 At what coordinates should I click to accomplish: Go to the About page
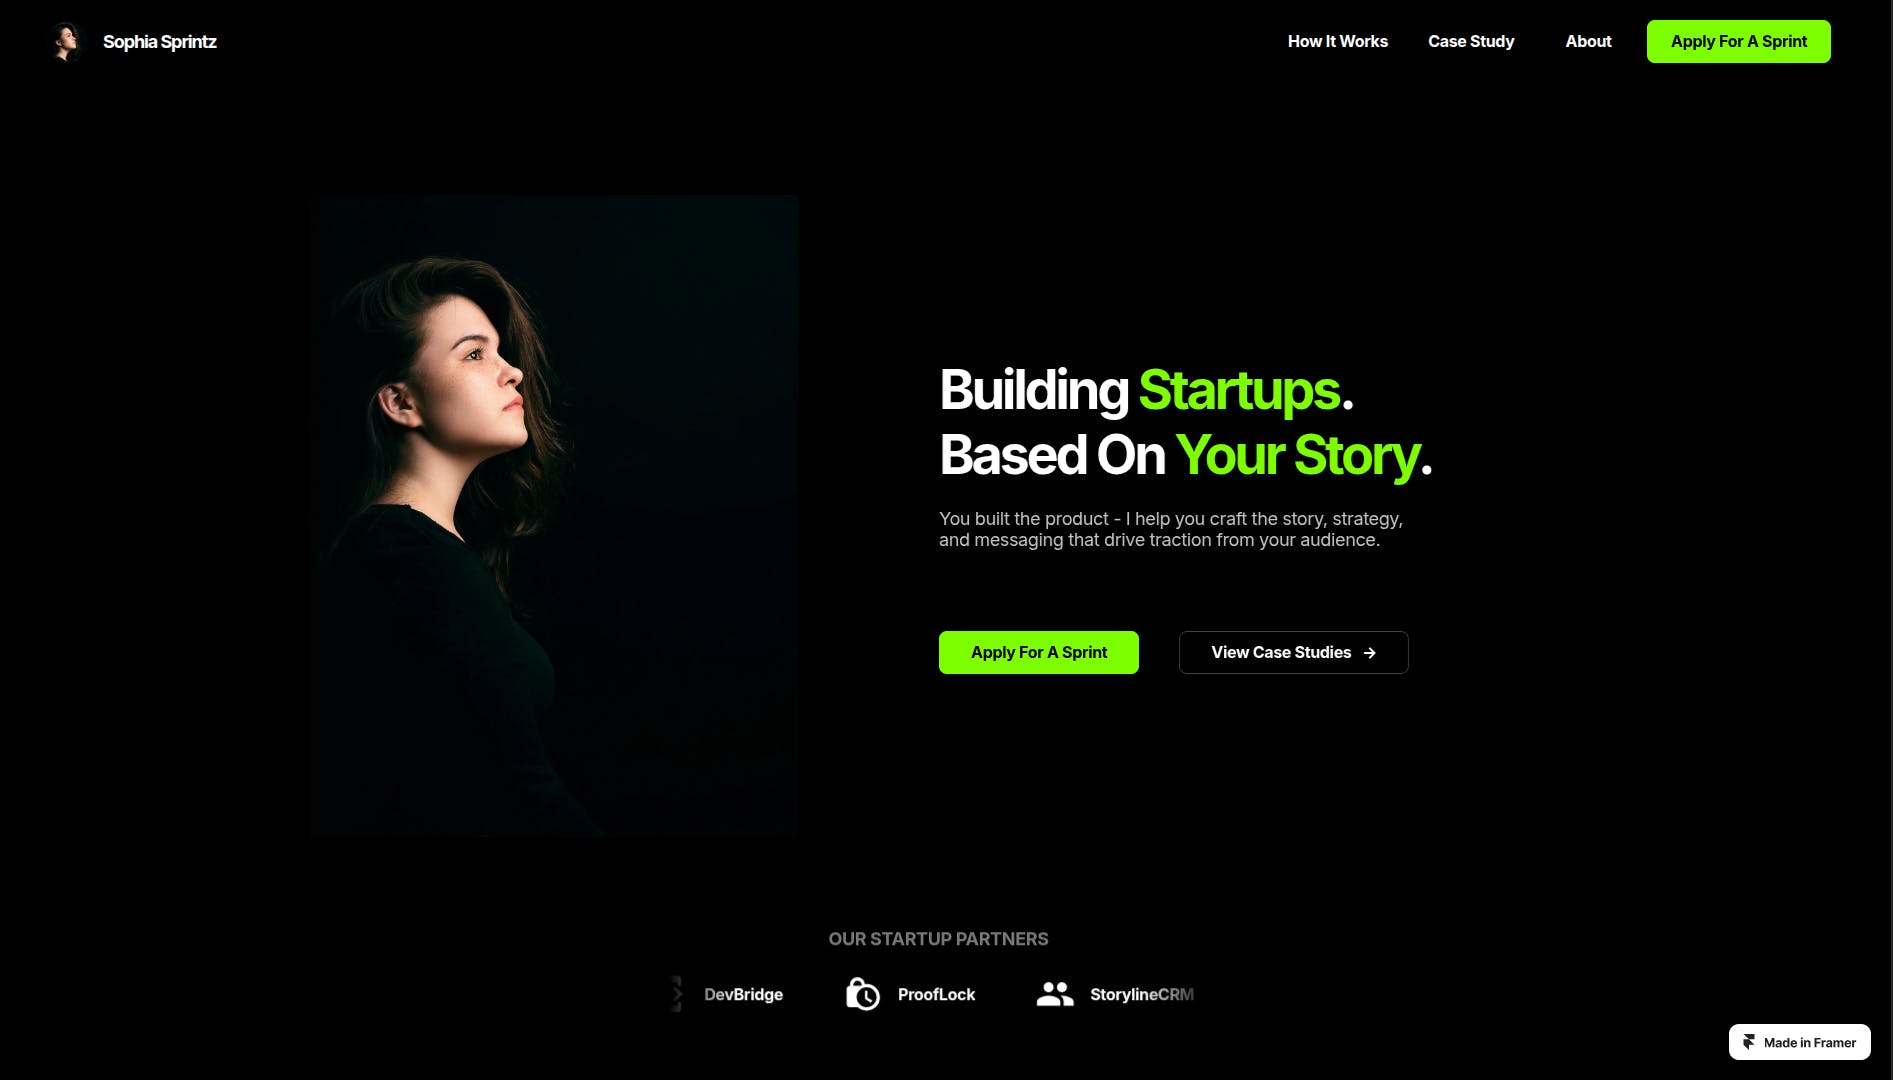(x=1588, y=41)
